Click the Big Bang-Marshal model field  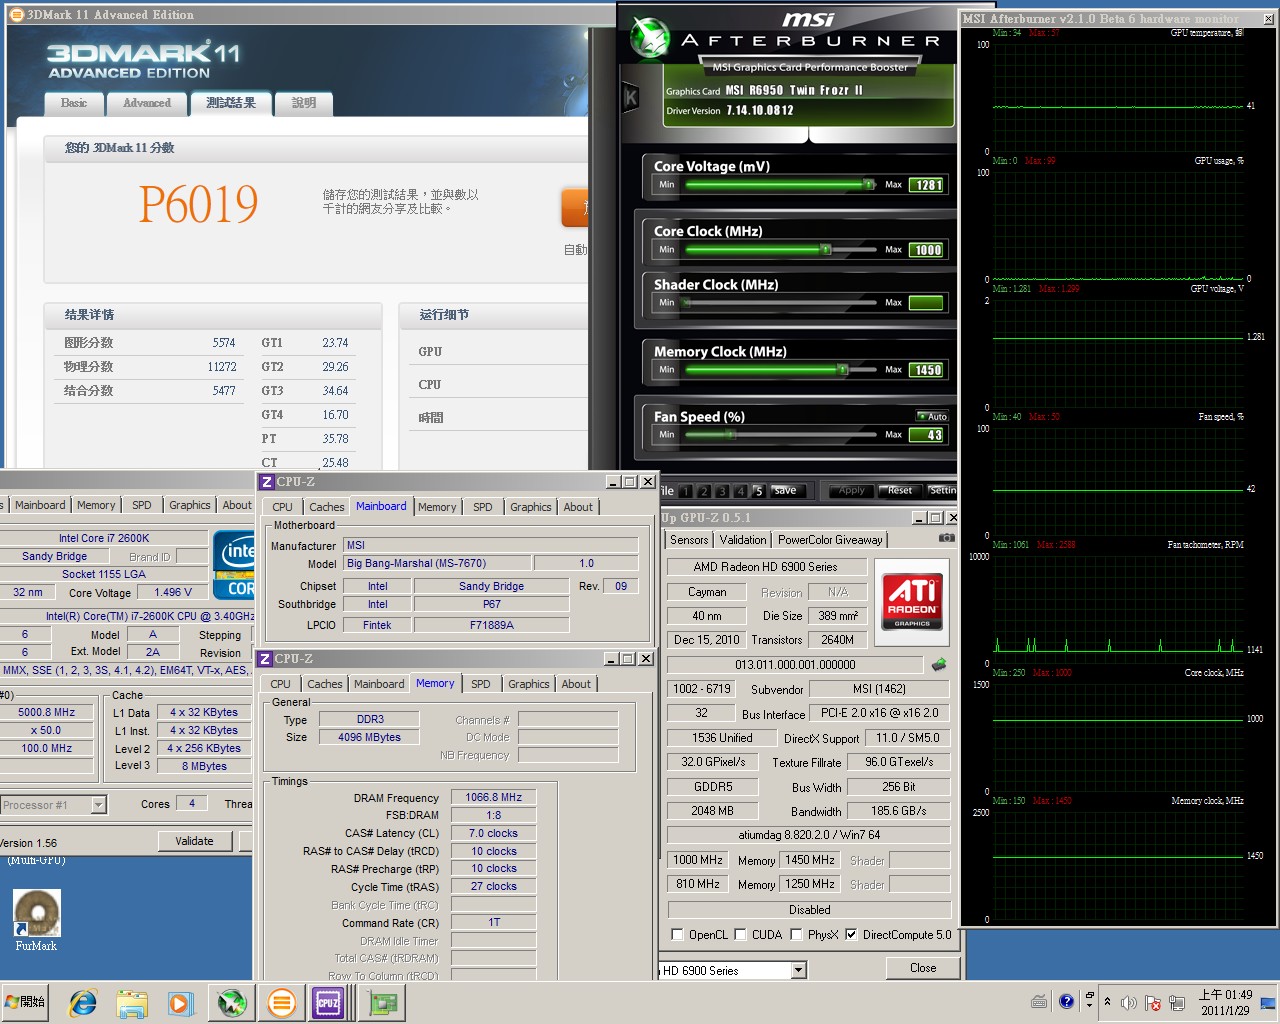click(x=437, y=563)
